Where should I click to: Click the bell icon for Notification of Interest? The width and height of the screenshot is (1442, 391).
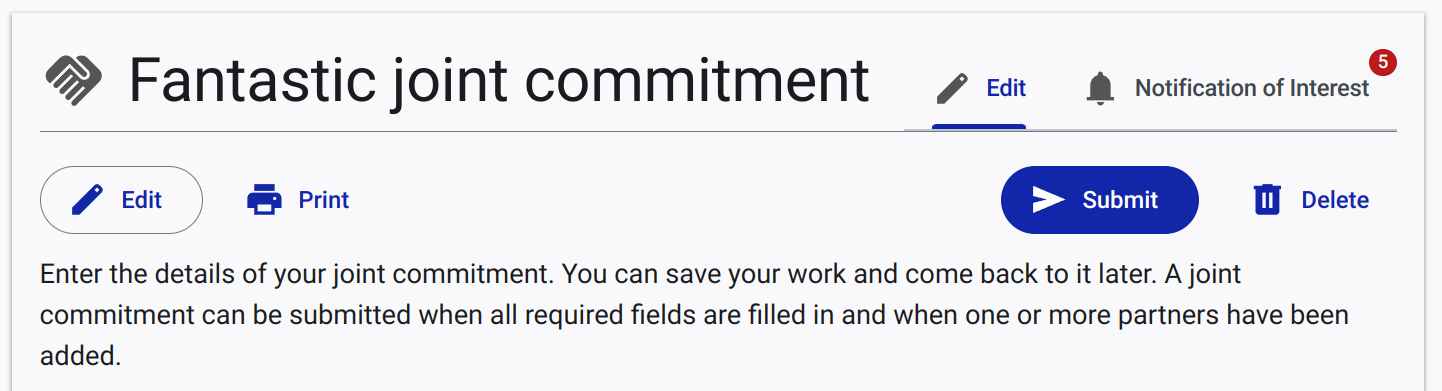pos(1100,89)
